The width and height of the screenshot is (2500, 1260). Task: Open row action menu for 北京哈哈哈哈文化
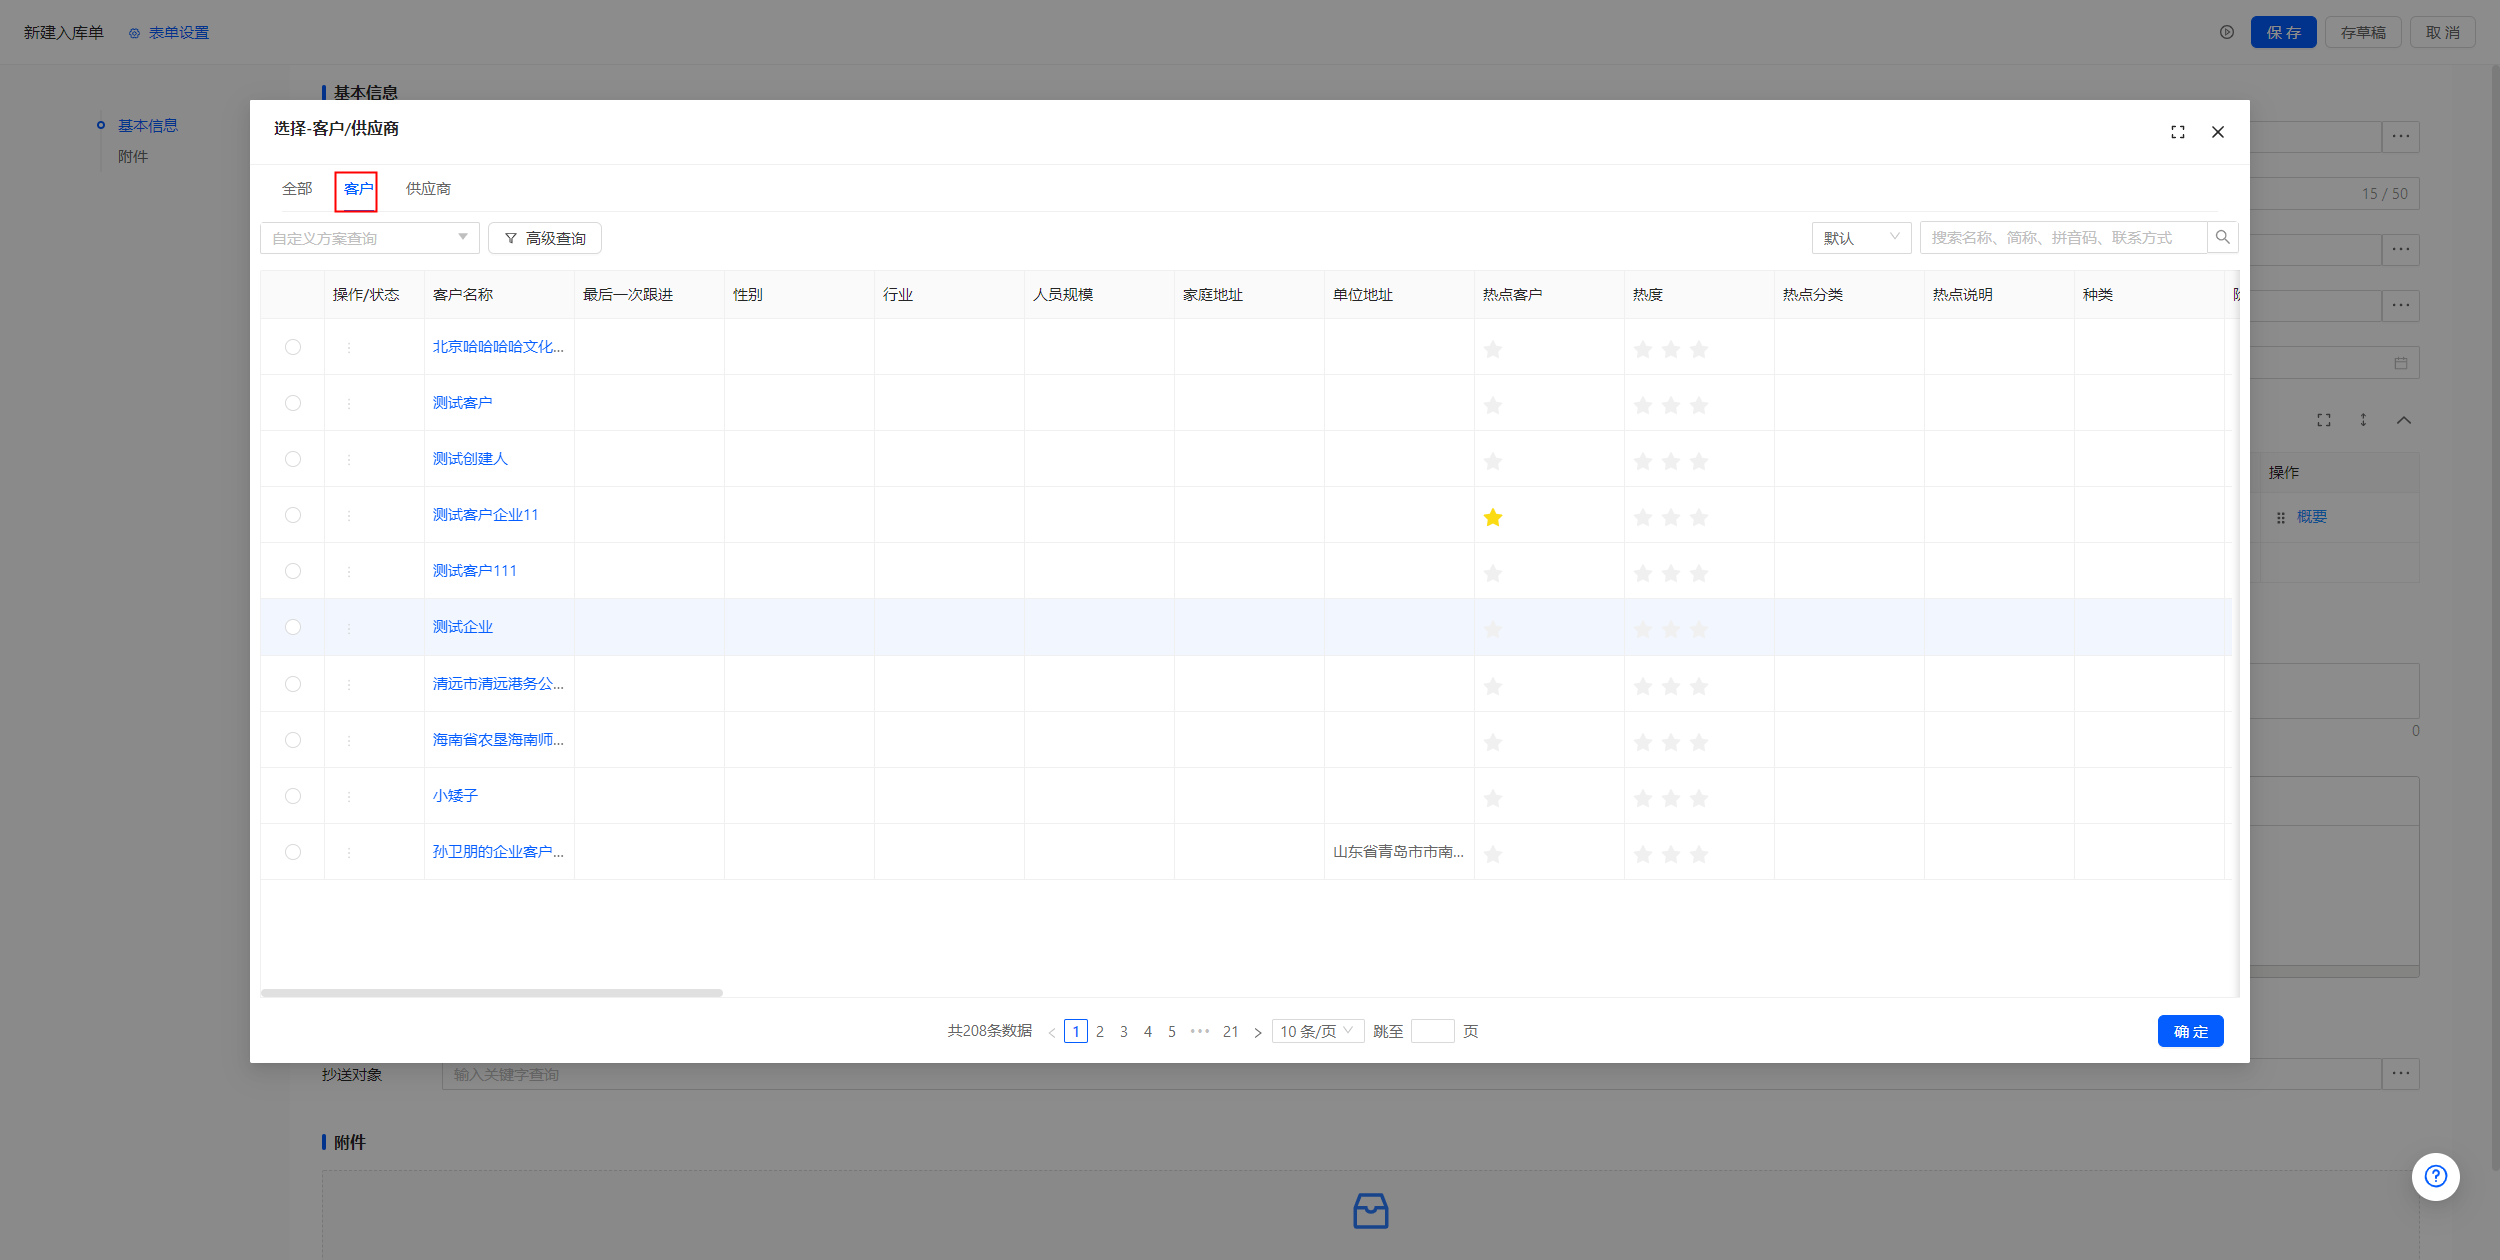coord(349,348)
